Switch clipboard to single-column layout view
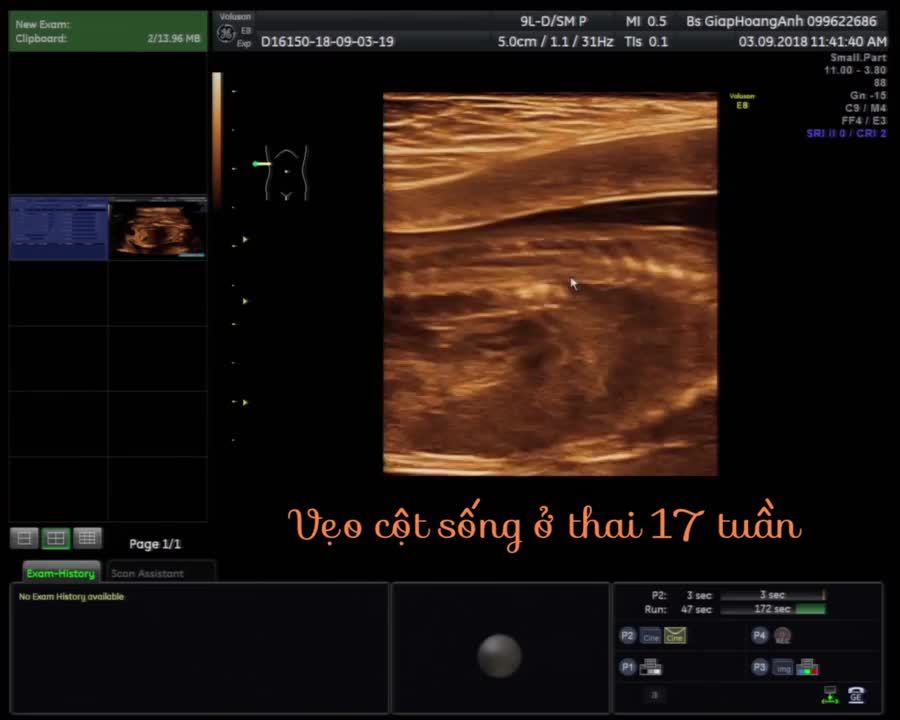This screenshot has height=720, width=900. coord(25,538)
